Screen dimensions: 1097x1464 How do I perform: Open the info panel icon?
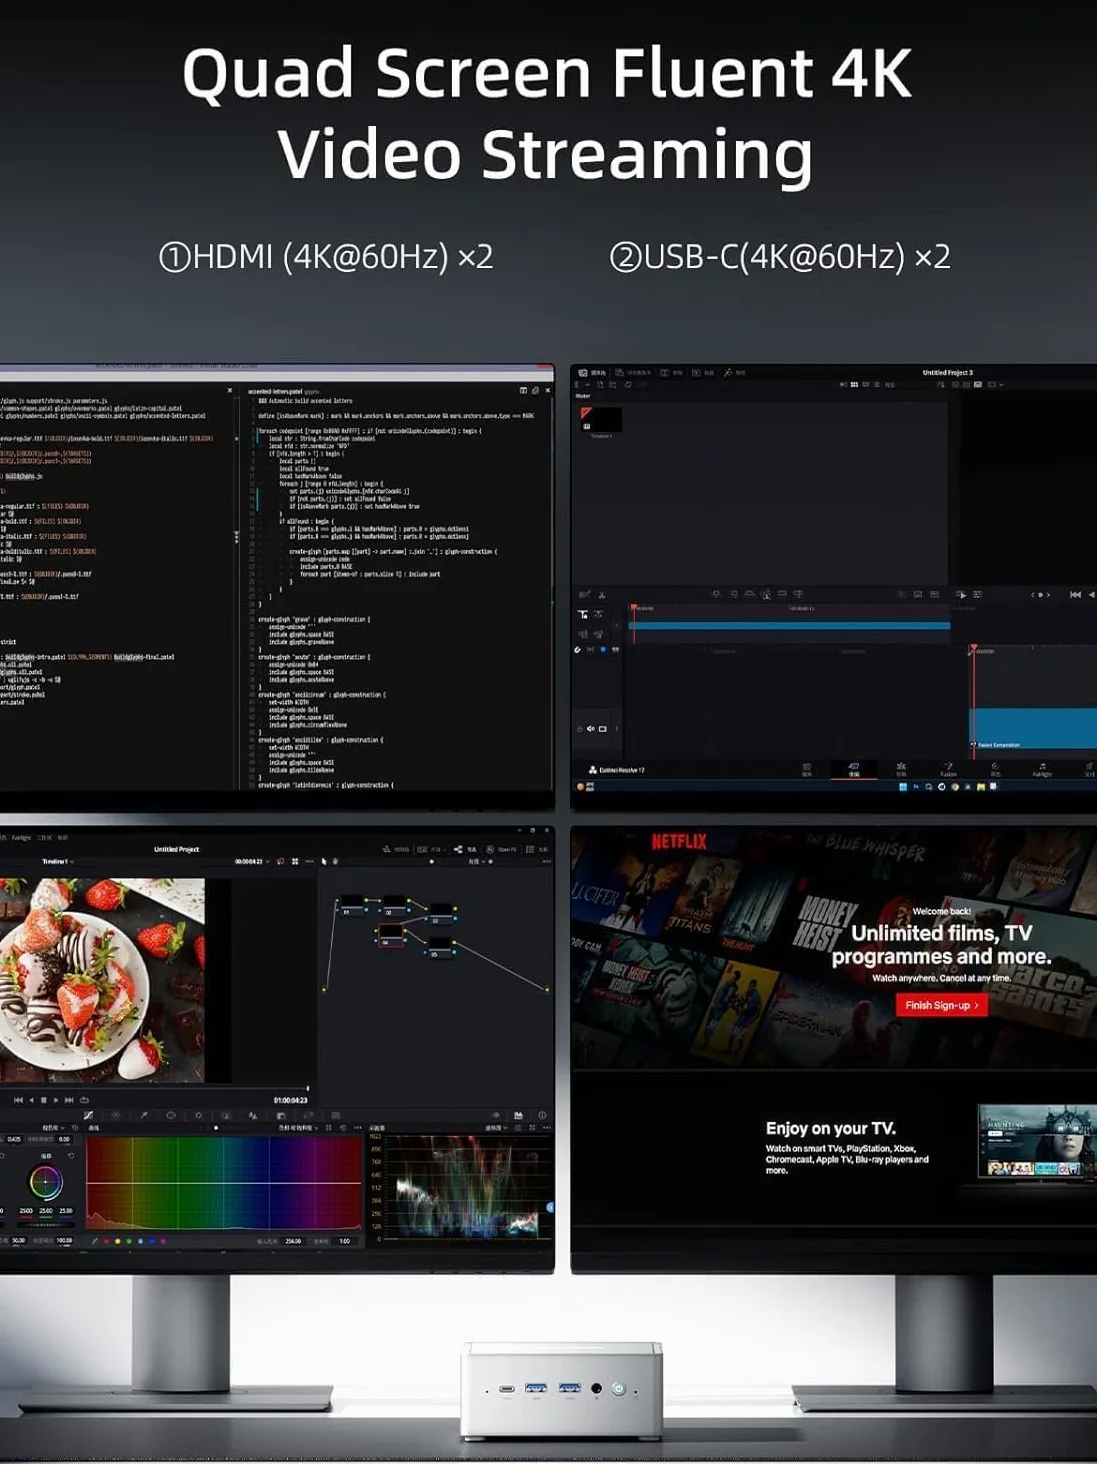[x=542, y=1115]
